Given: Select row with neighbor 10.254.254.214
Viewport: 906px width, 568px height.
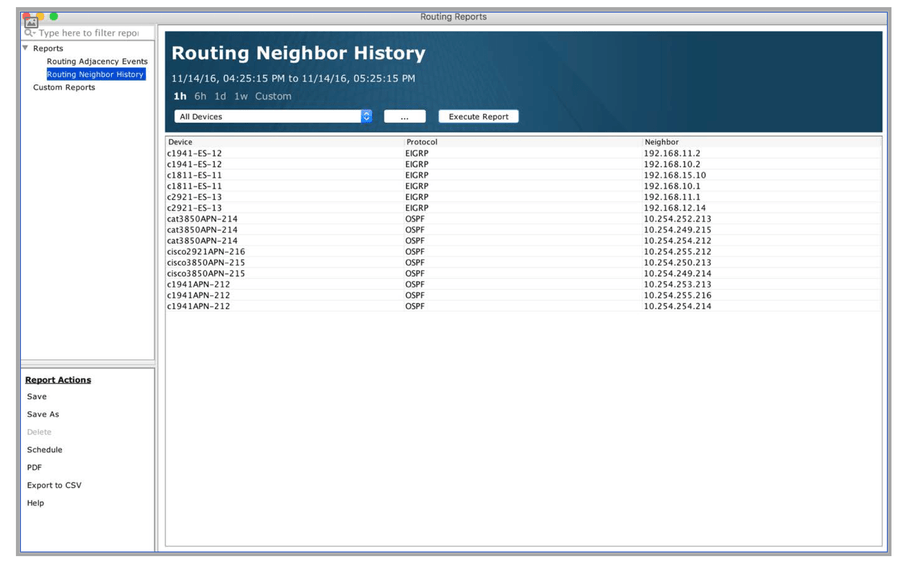Looking at the screenshot, I should point(523,307).
